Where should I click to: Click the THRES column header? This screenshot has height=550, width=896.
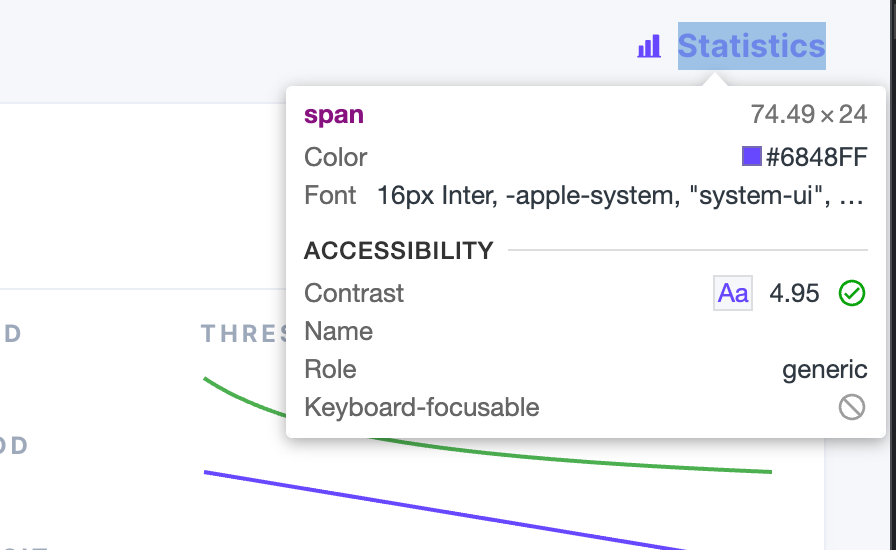241,333
